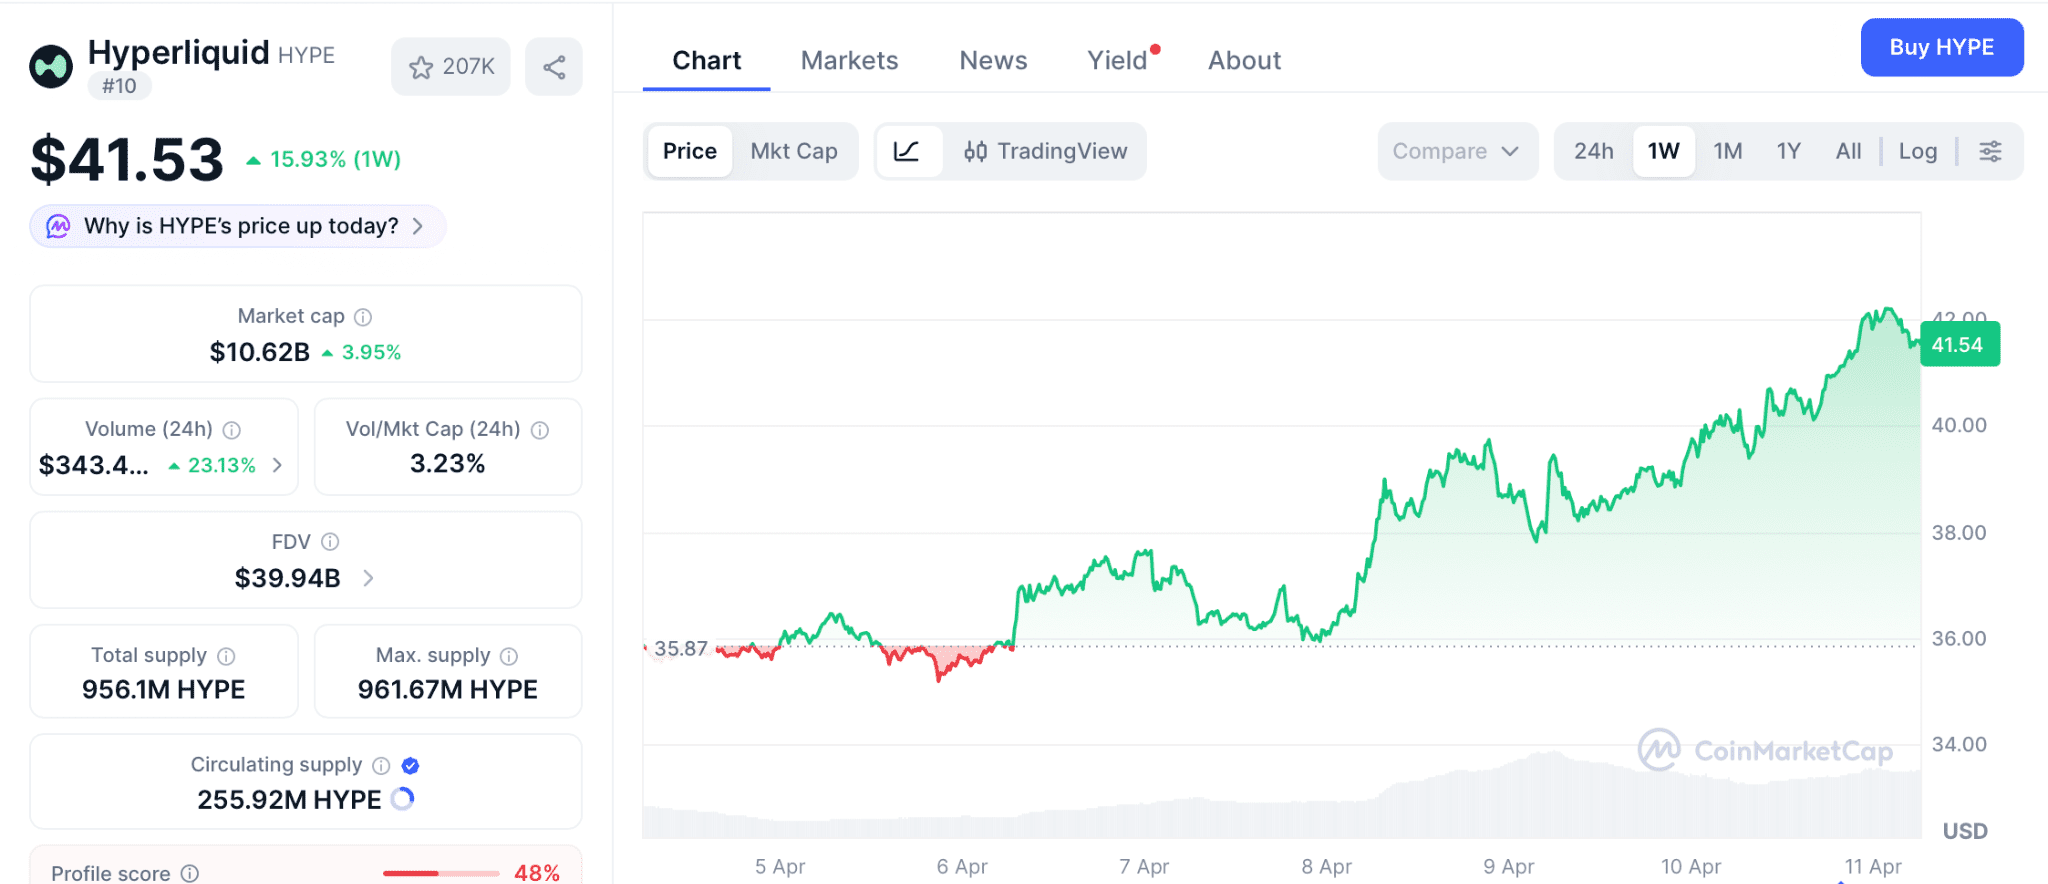The image size is (2048, 884).
Task: Expand Volume (24h) details arrow
Action: click(278, 465)
